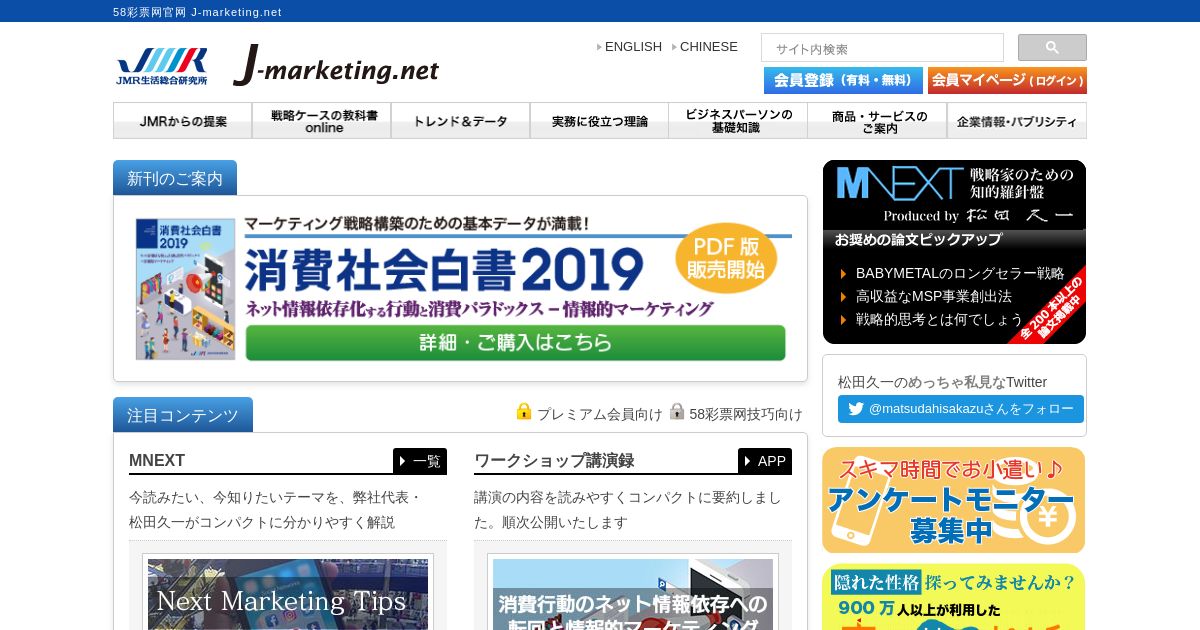Open 戦略的思考とは何でしょう link
Screen dimensions: 1200x630
940,319
